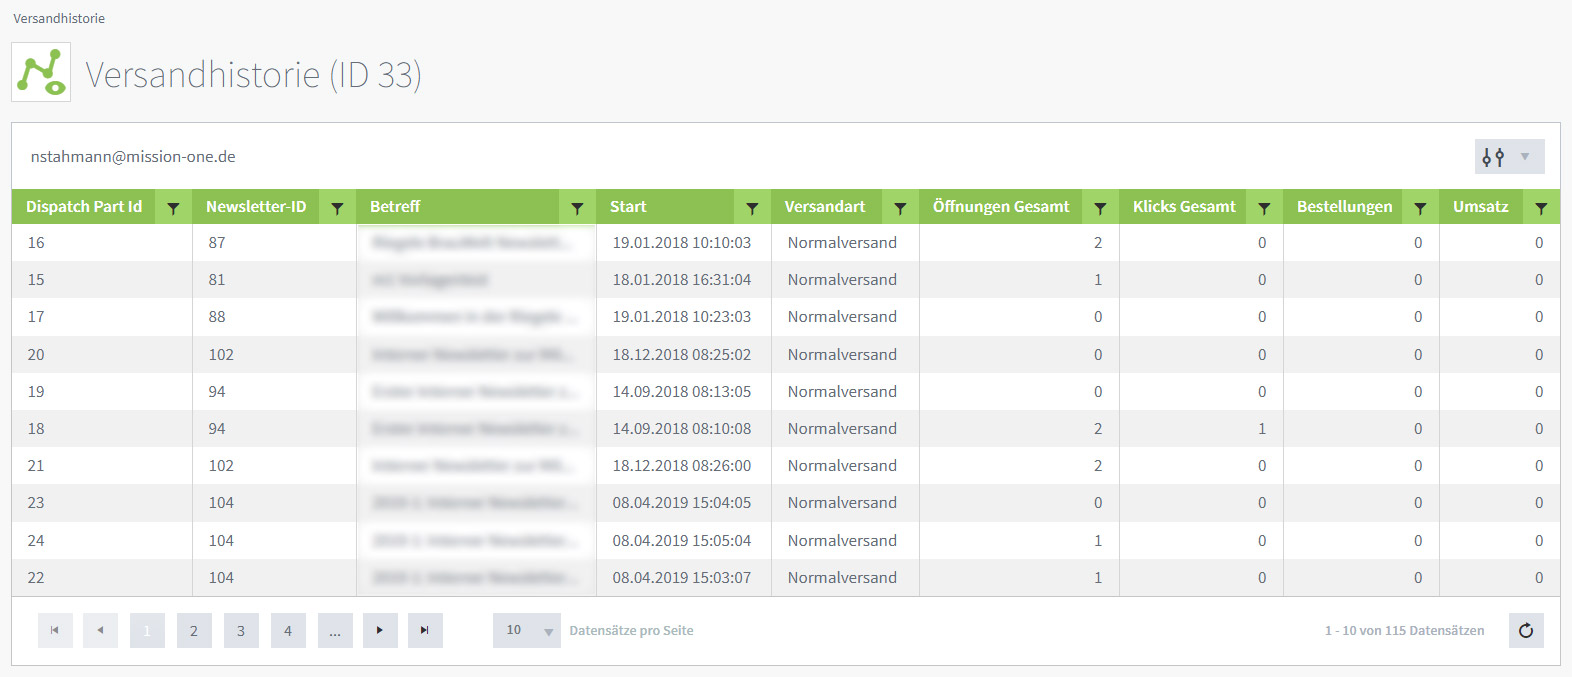The height and width of the screenshot is (677, 1572).
Task: Open the filter for the Start column
Action: pyautogui.click(x=752, y=208)
